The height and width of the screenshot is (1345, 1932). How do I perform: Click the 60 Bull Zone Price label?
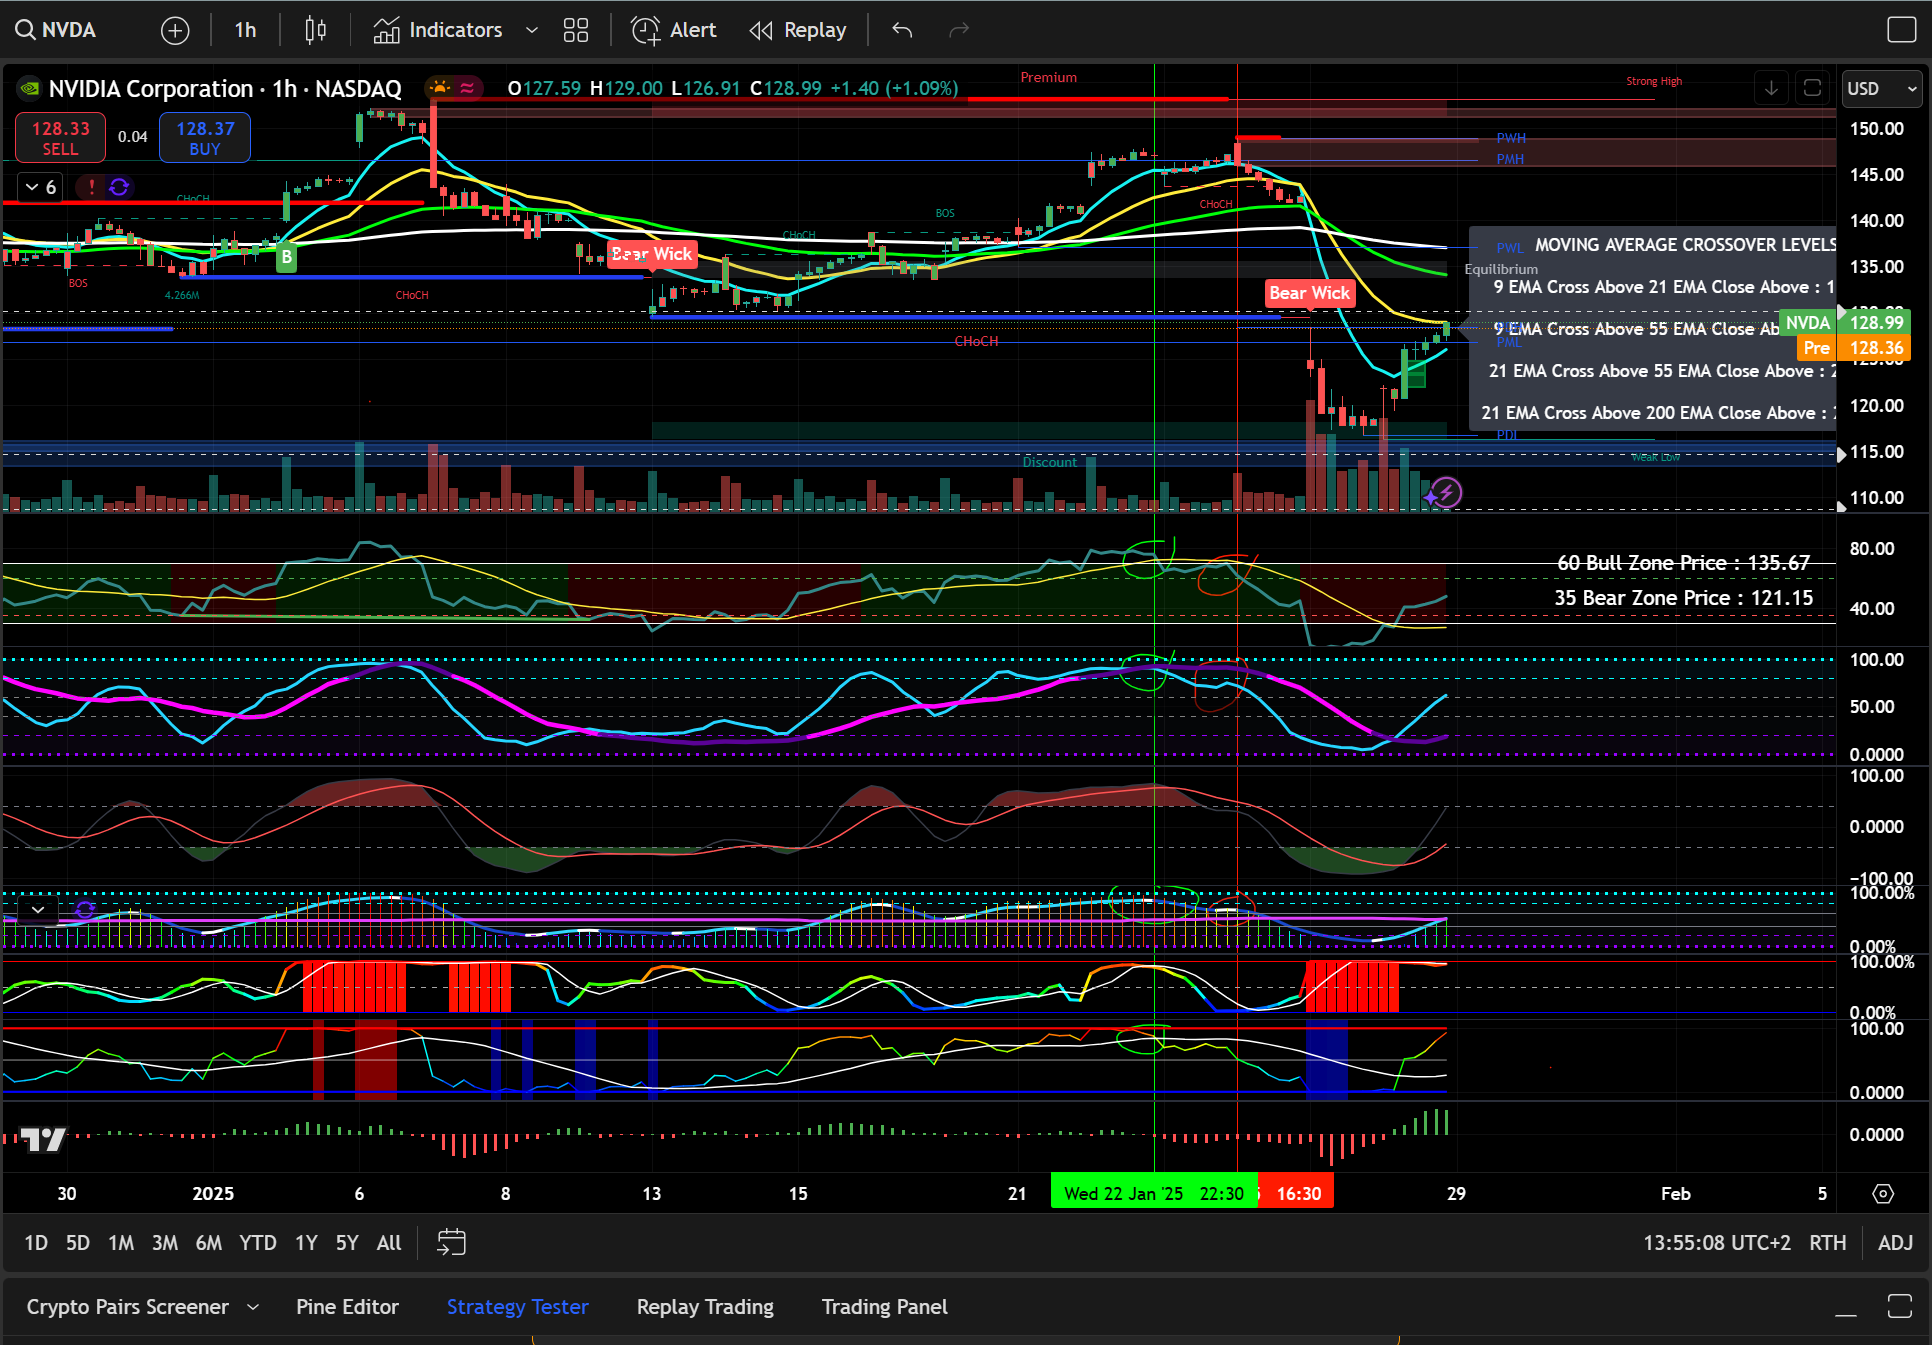click(x=1683, y=563)
